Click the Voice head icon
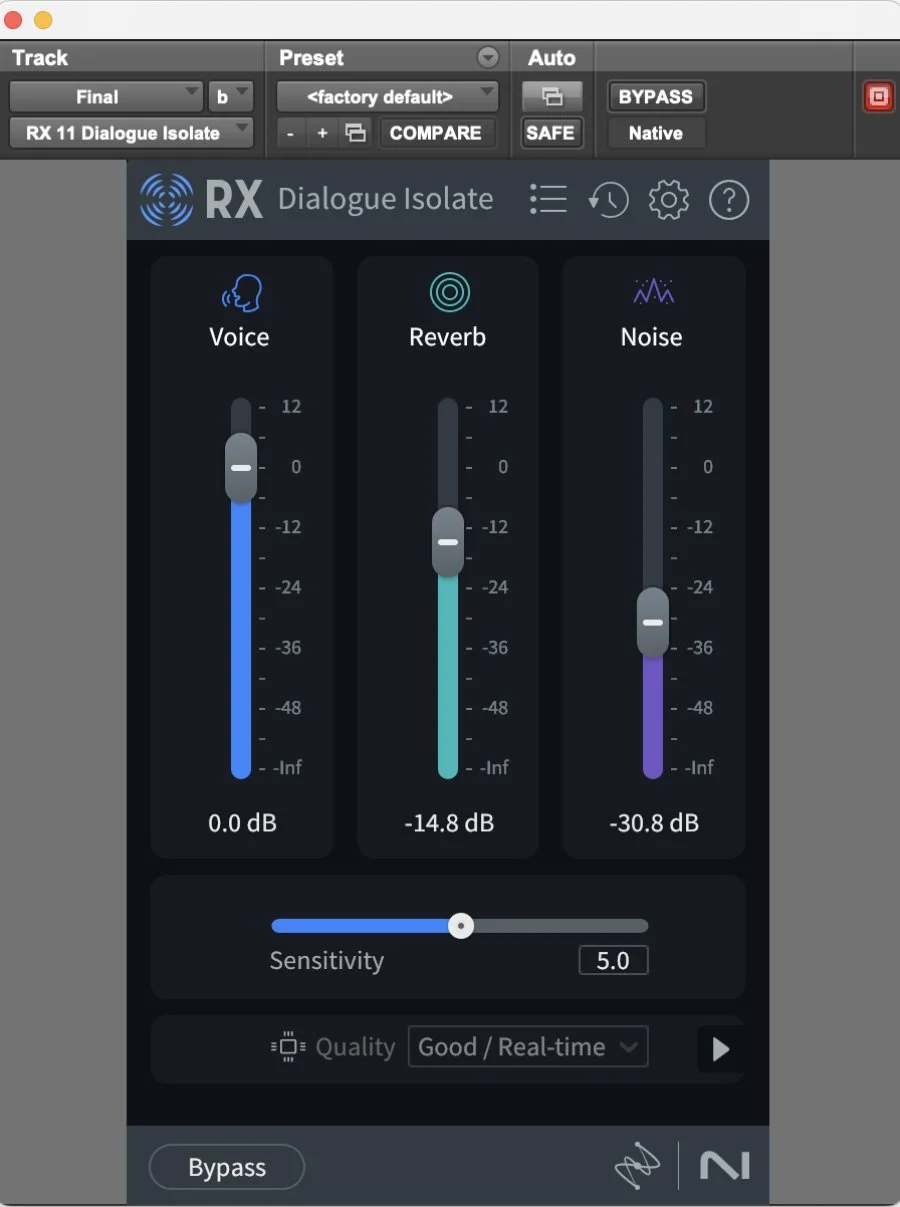This screenshot has width=900, height=1207. point(241,293)
